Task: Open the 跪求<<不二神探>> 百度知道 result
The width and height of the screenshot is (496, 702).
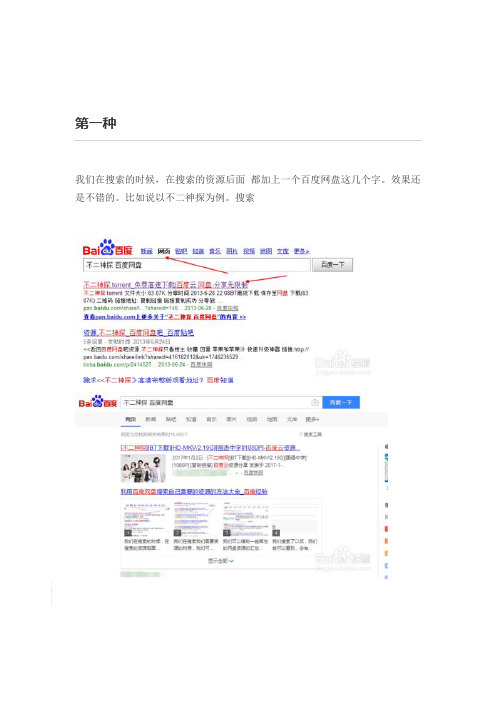Action: pyautogui.click(x=158, y=380)
